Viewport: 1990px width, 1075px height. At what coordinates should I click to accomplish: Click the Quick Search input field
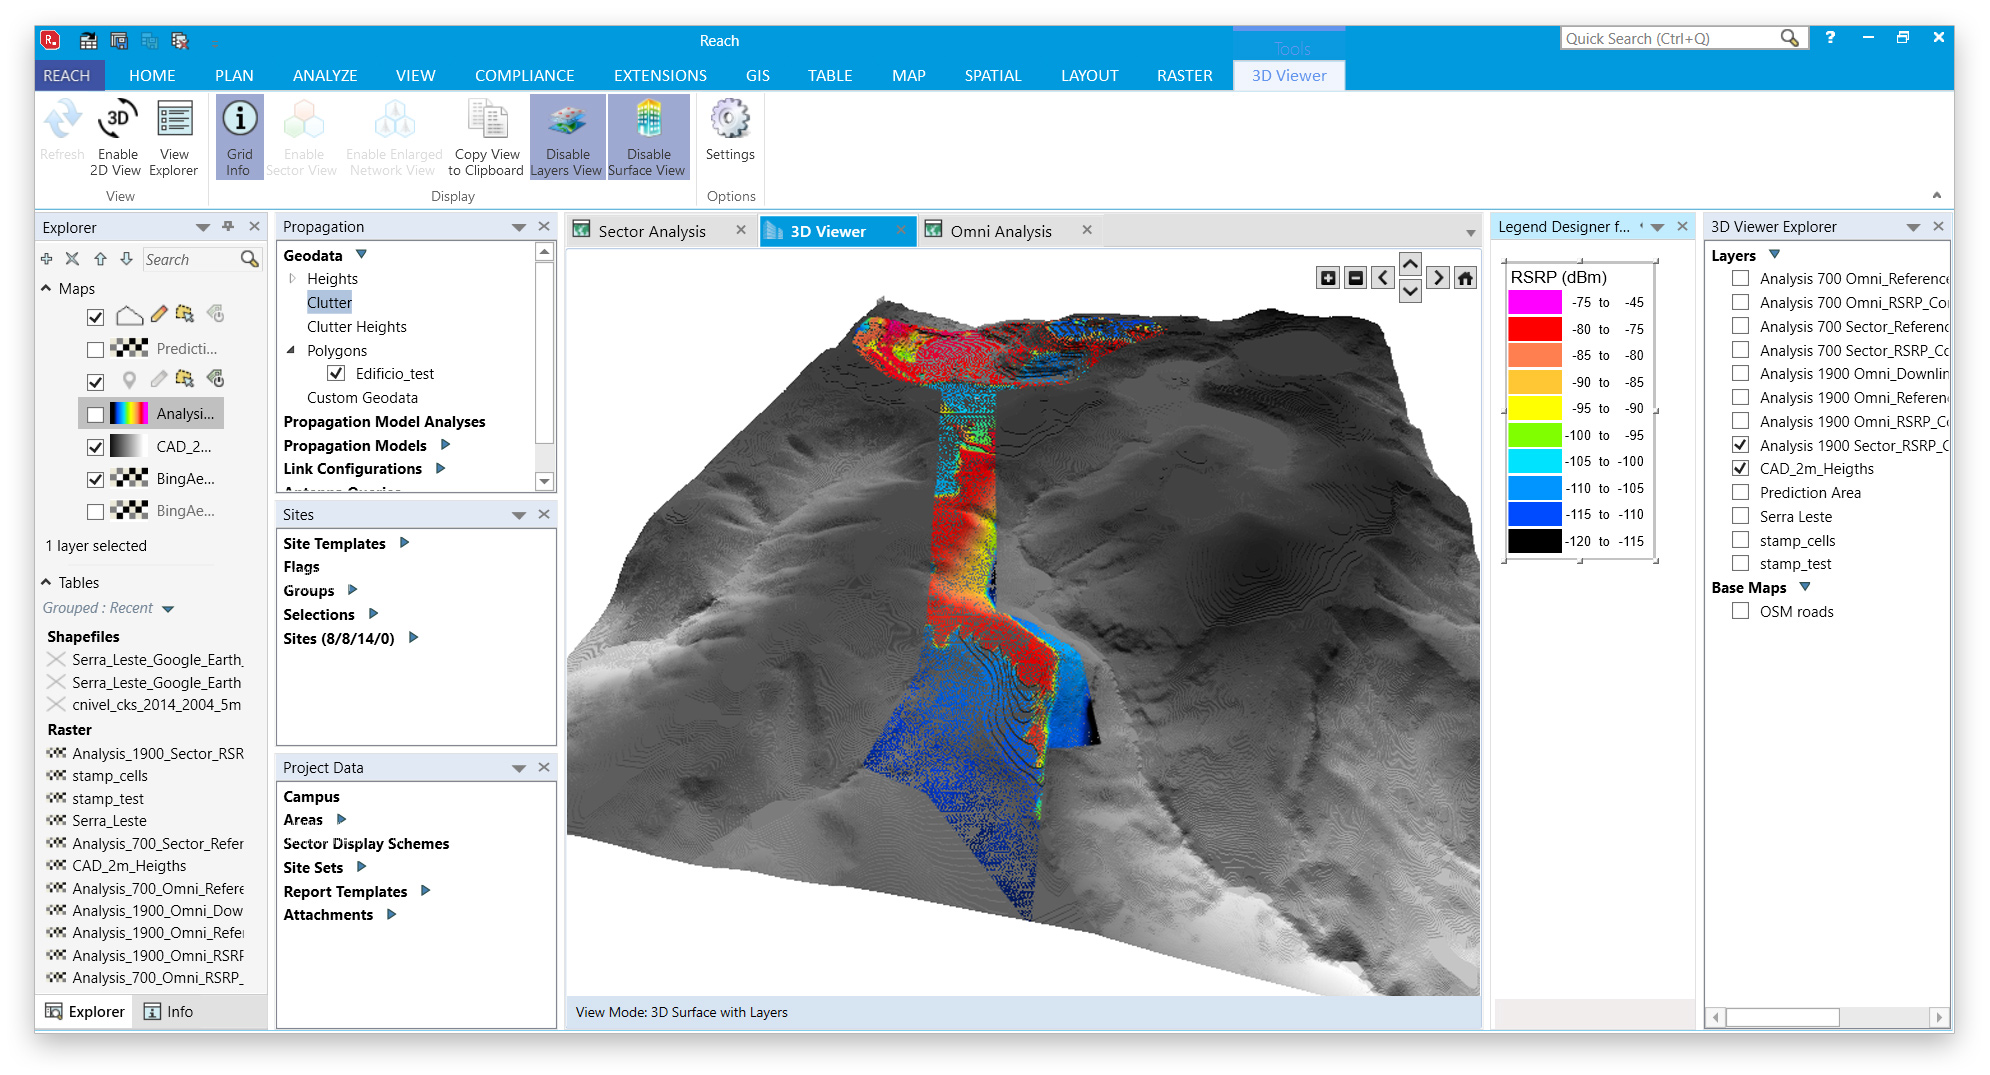click(x=1668, y=39)
